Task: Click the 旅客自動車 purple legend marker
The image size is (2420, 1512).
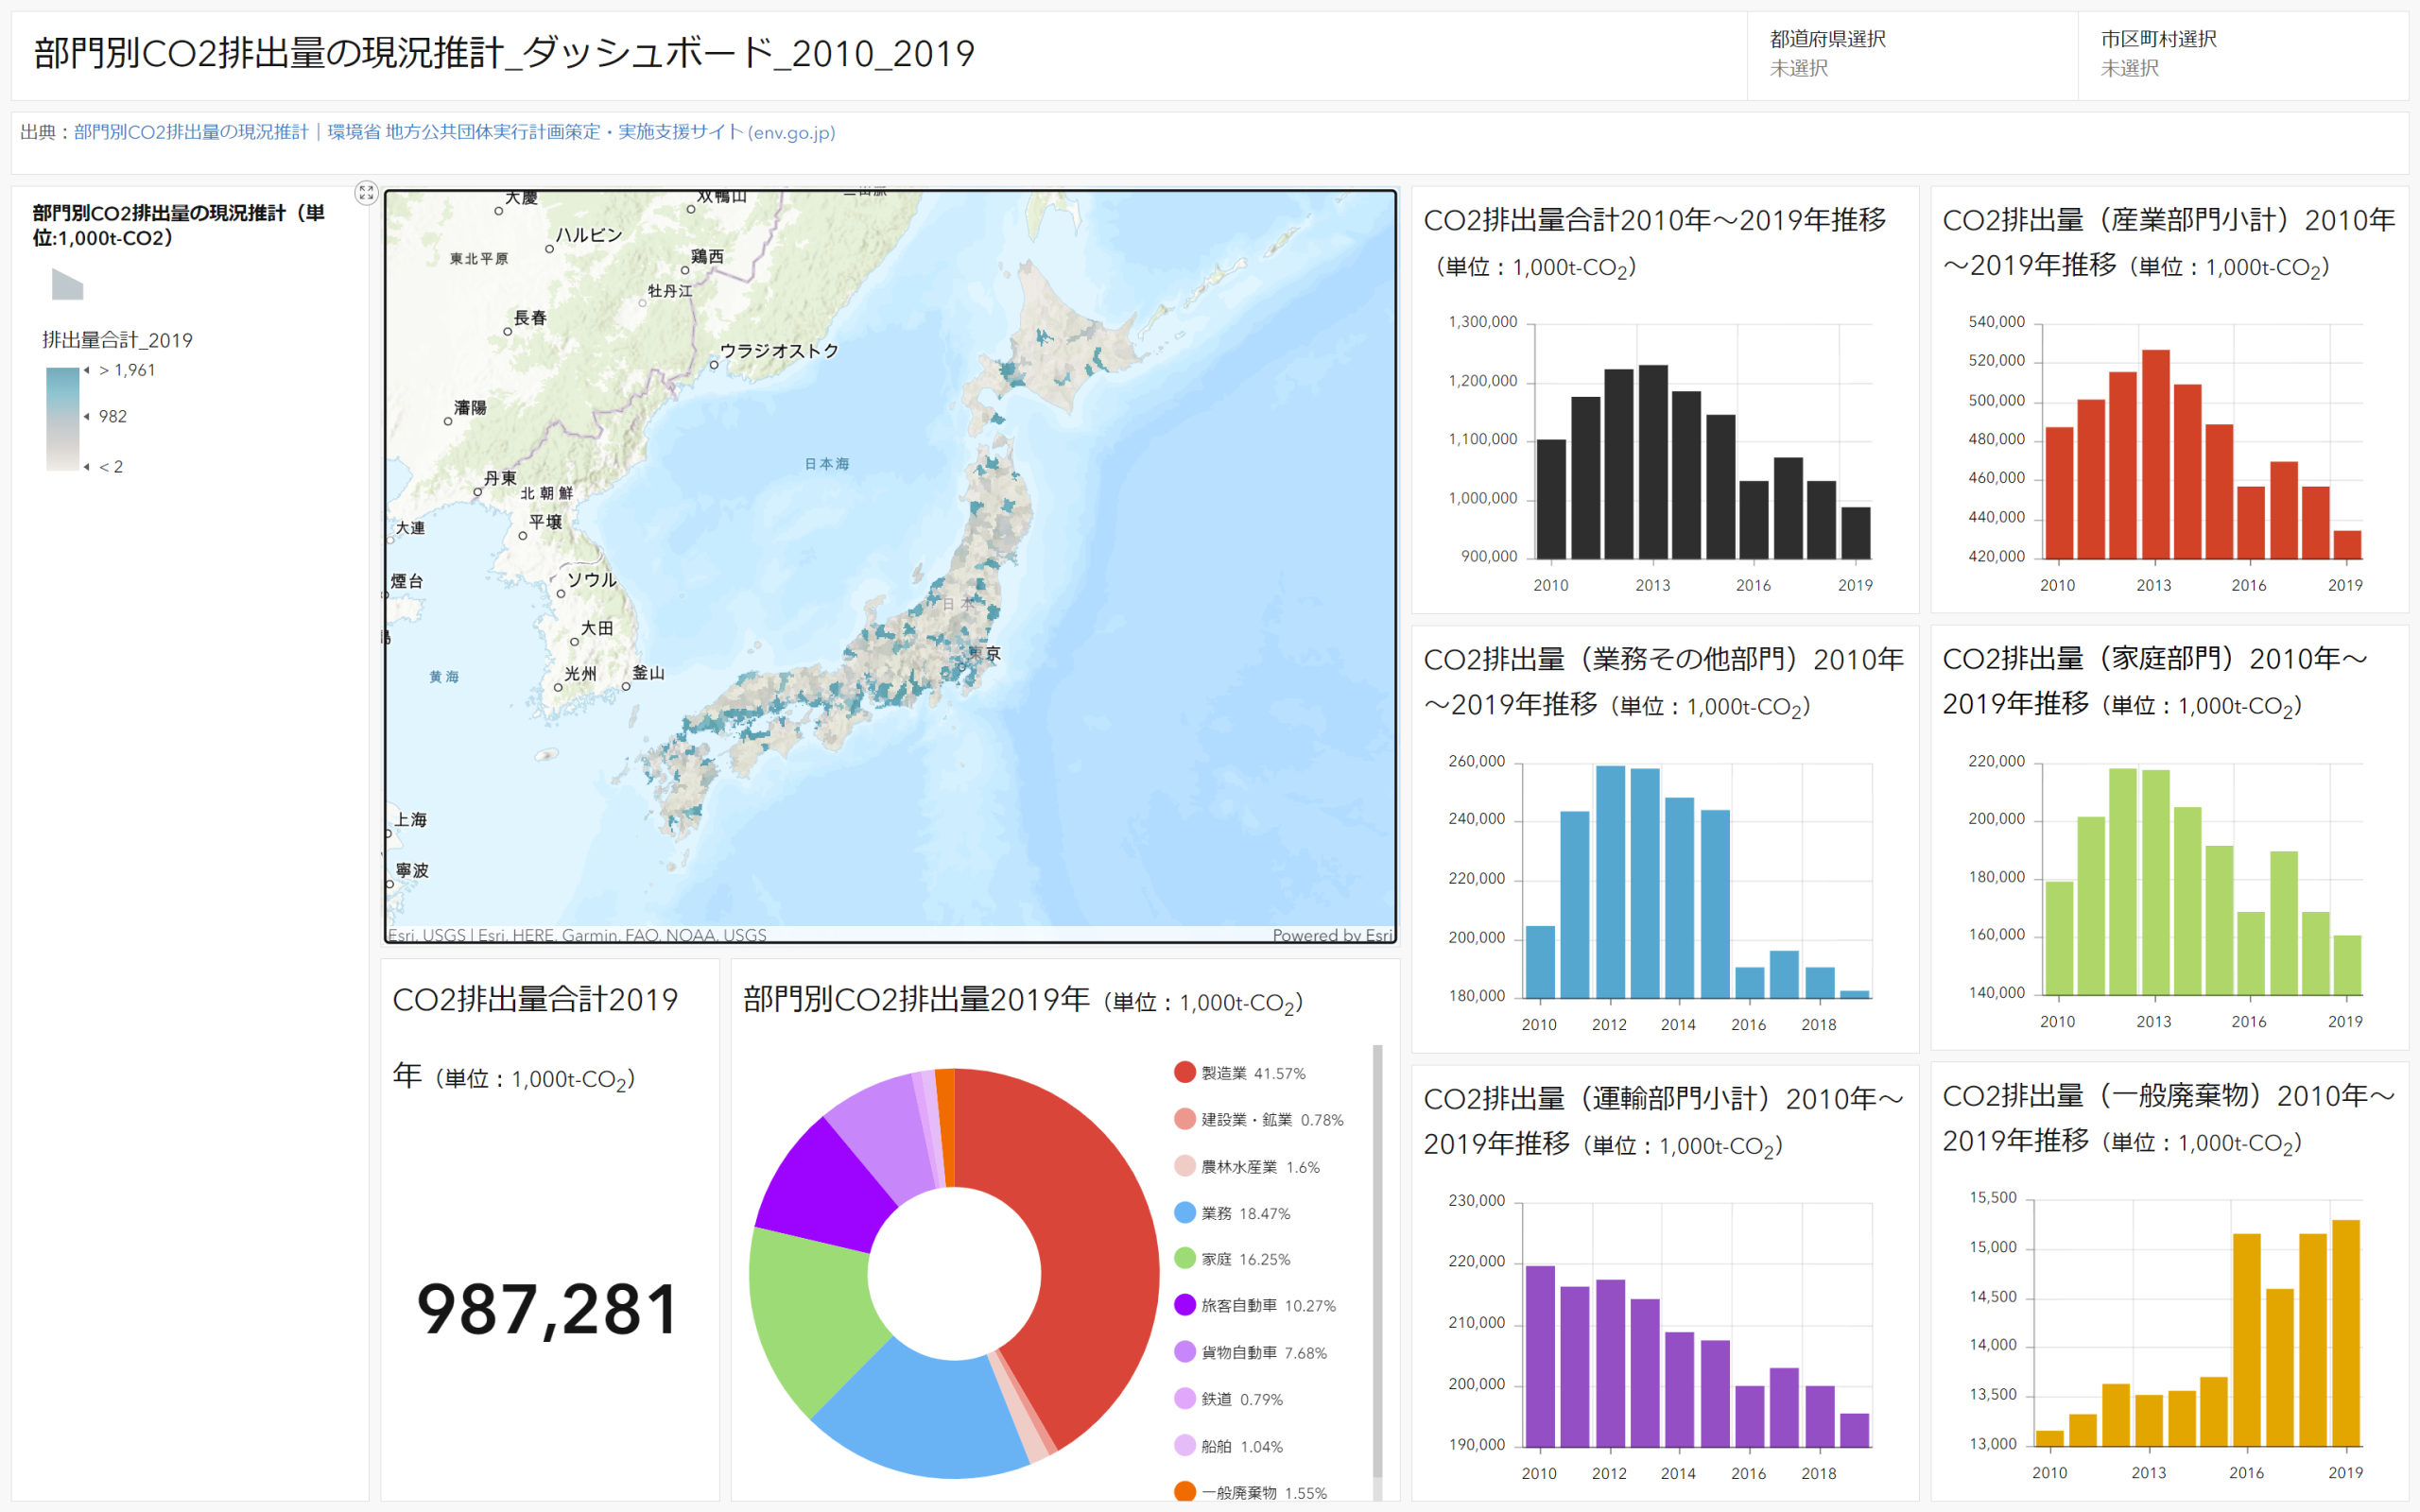Action: (x=1185, y=1305)
